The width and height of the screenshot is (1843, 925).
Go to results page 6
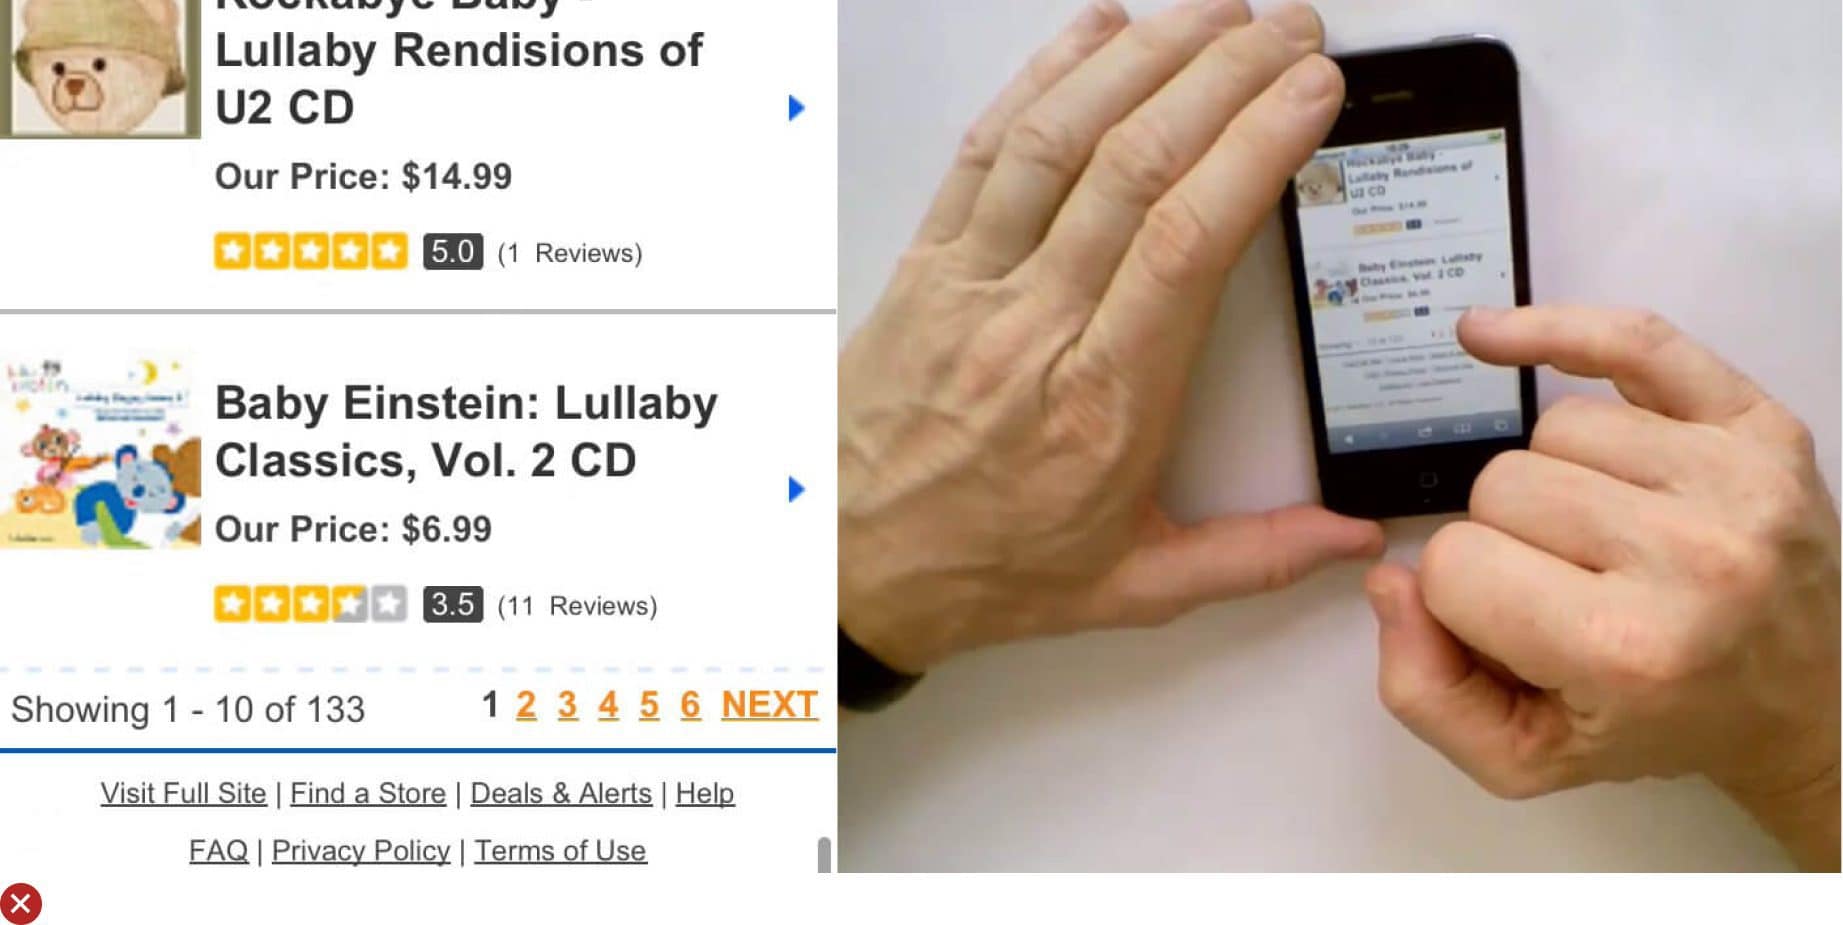pos(690,705)
